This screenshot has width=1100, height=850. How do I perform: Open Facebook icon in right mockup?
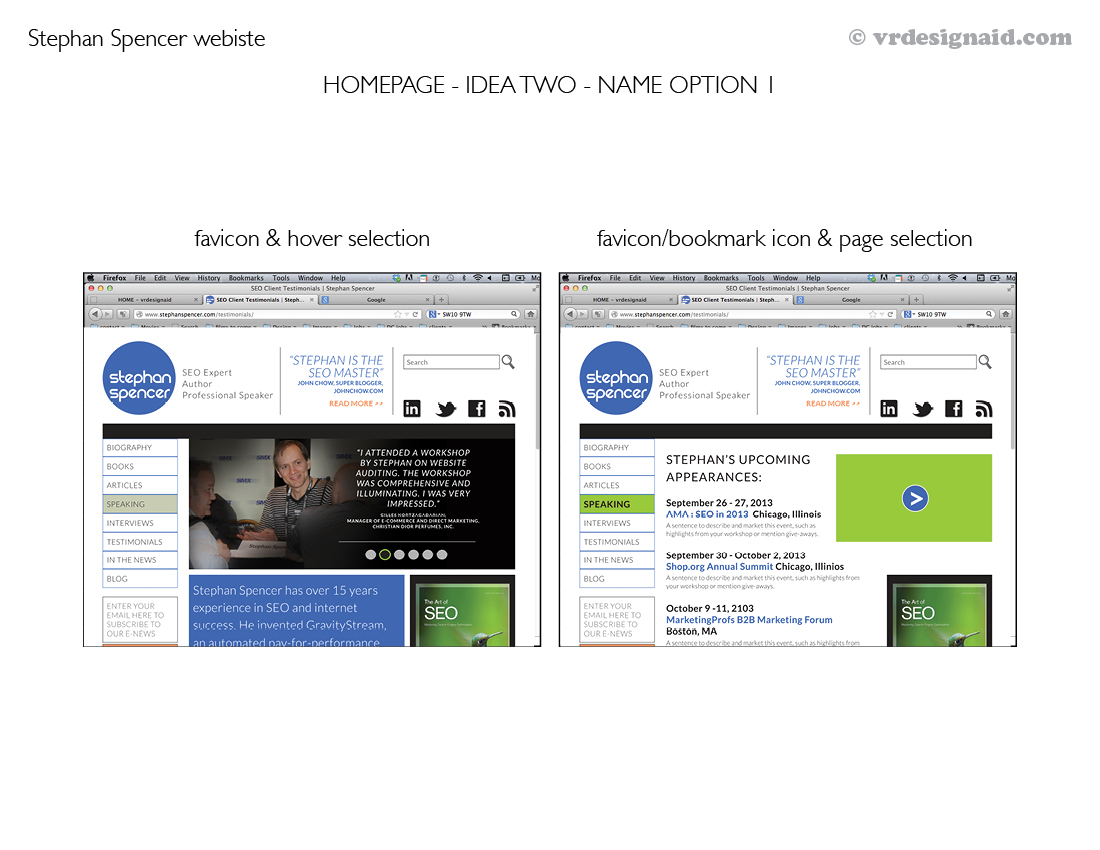953,408
